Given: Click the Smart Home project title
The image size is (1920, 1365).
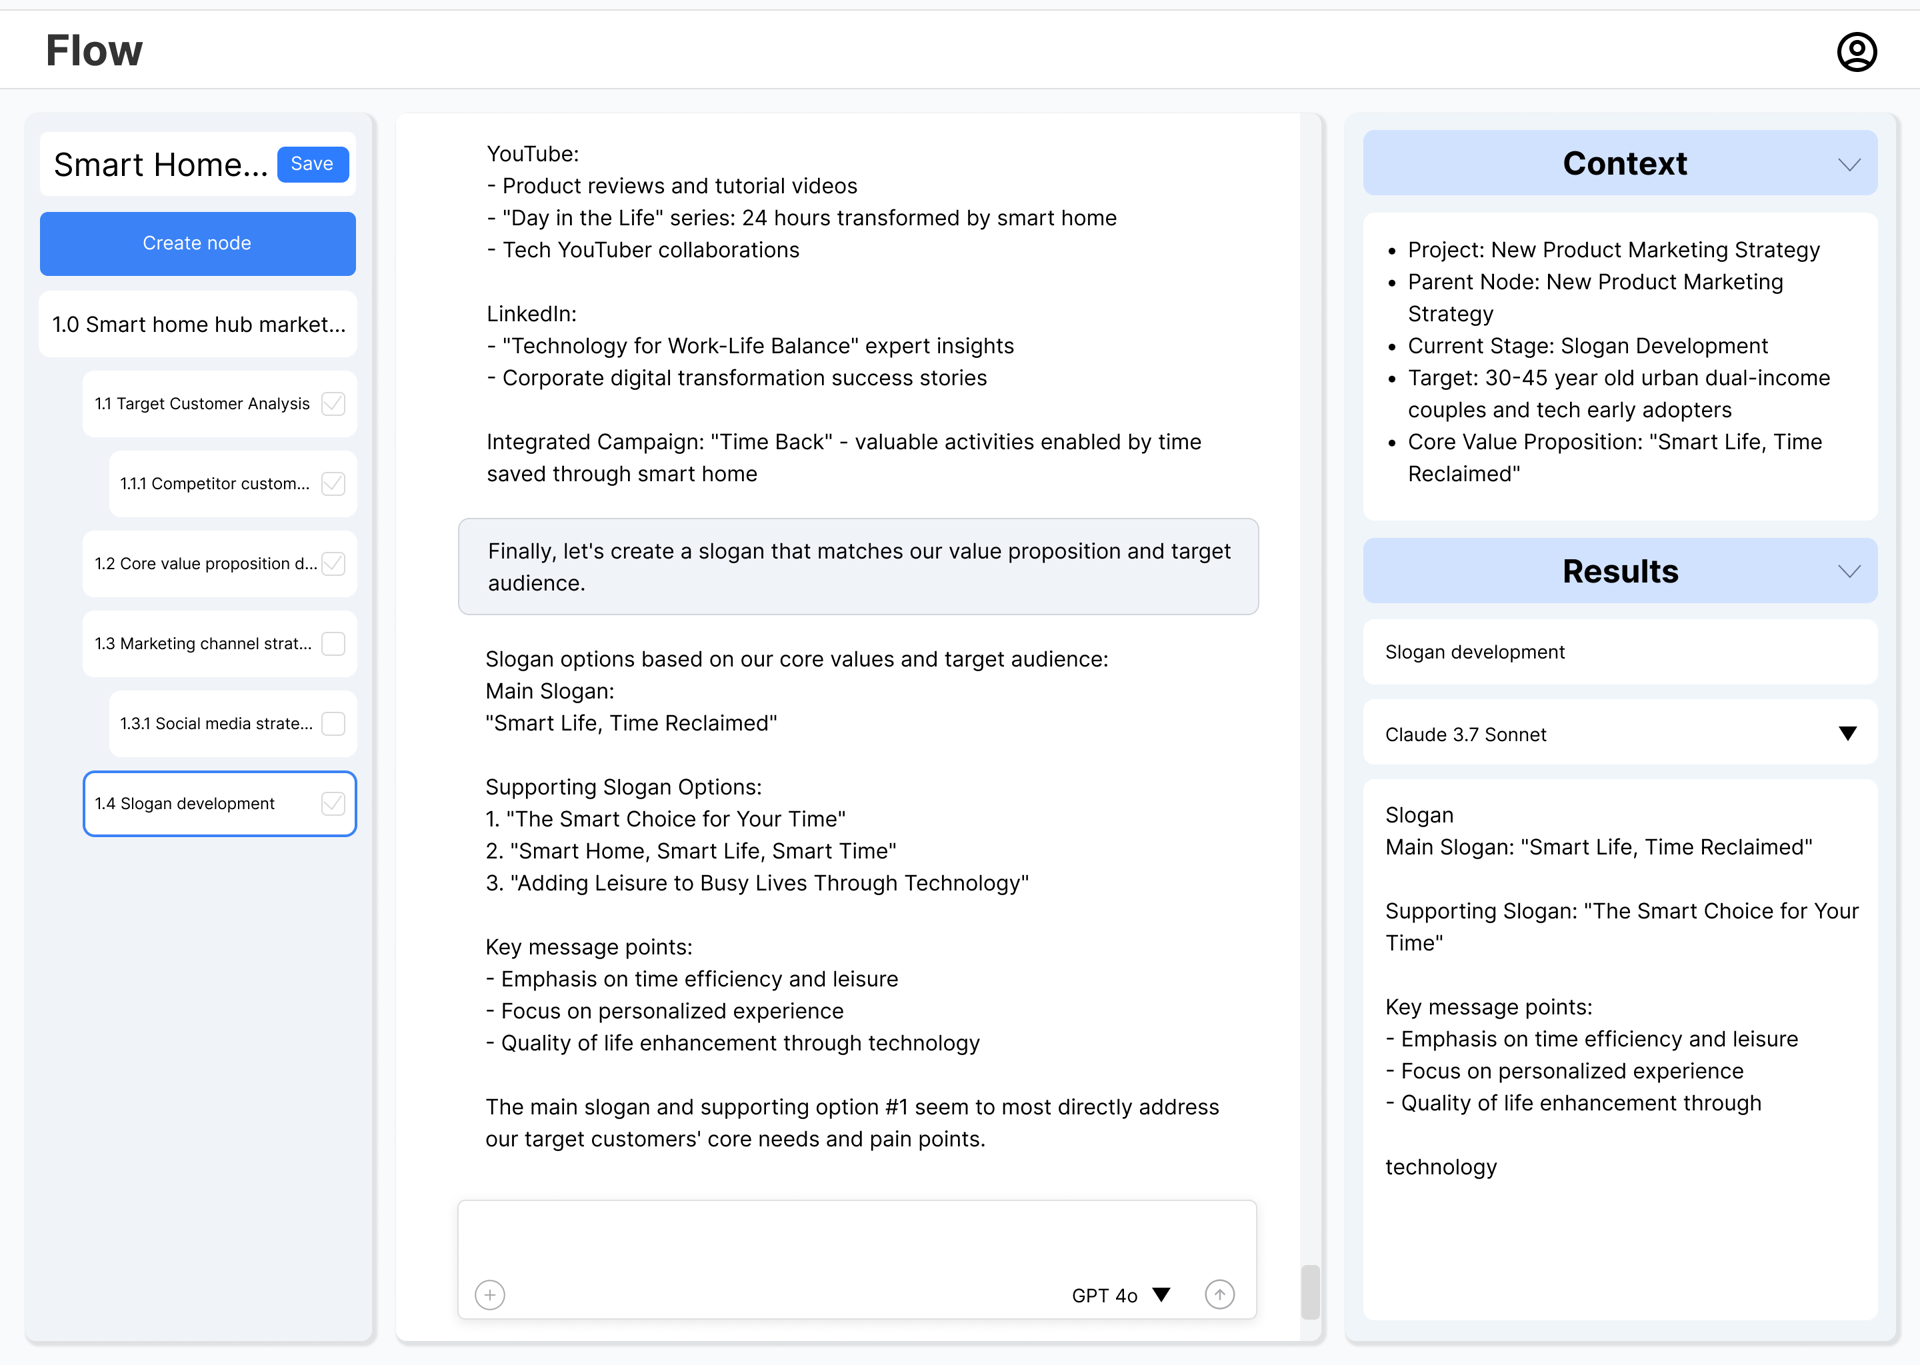Looking at the screenshot, I should click(161, 165).
